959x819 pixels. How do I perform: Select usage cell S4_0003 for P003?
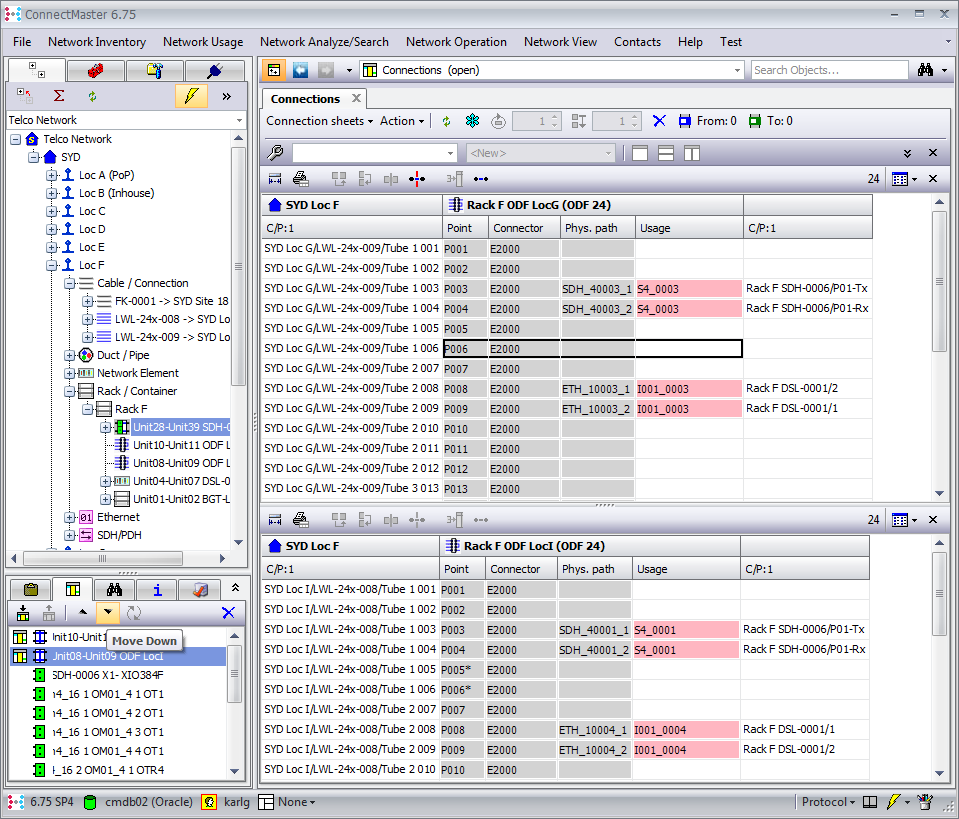point(689,289)
